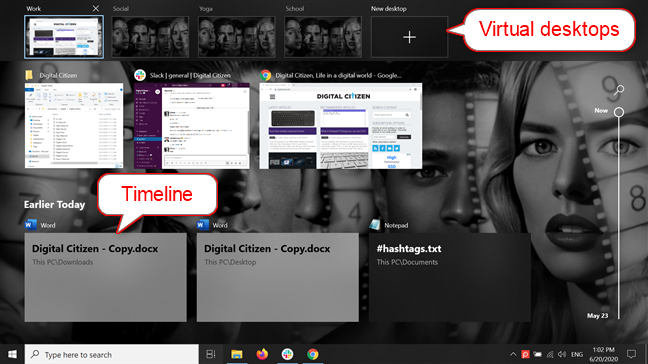The width and height of the screenshot is (648, 364).
Task: Show hidden system tray icons
Action: 513,354
